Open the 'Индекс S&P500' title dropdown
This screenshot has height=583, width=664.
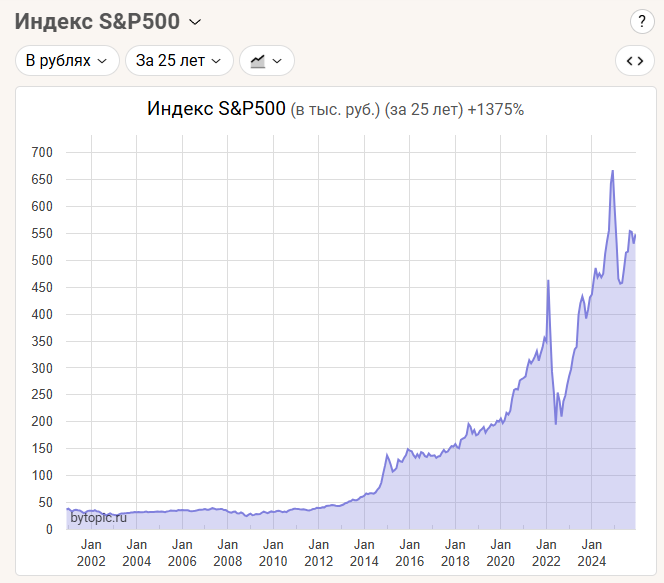108,21
